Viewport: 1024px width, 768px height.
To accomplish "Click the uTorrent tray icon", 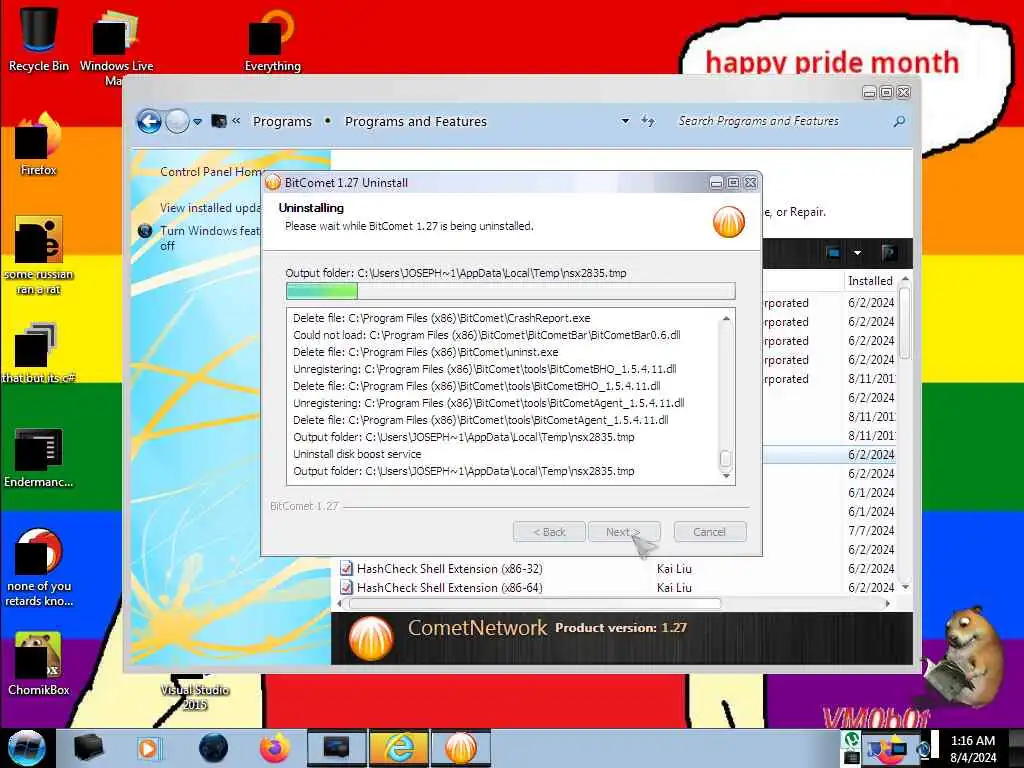I will 851,740.
